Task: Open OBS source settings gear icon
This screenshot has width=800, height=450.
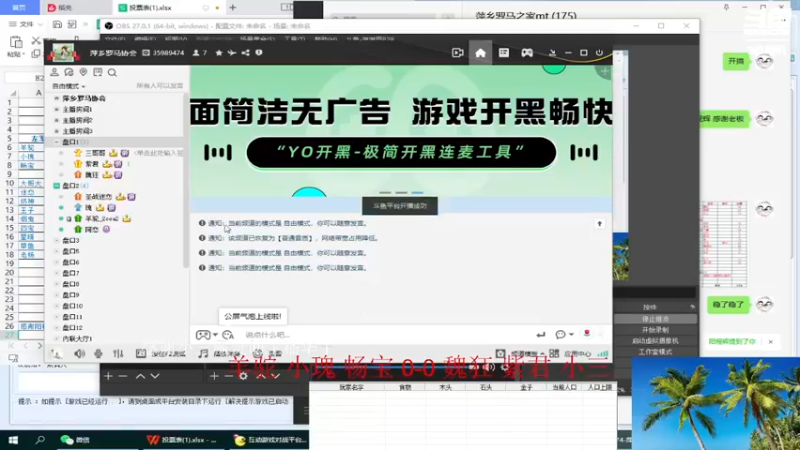Action: pyautogui.click(x=243, y=376)
